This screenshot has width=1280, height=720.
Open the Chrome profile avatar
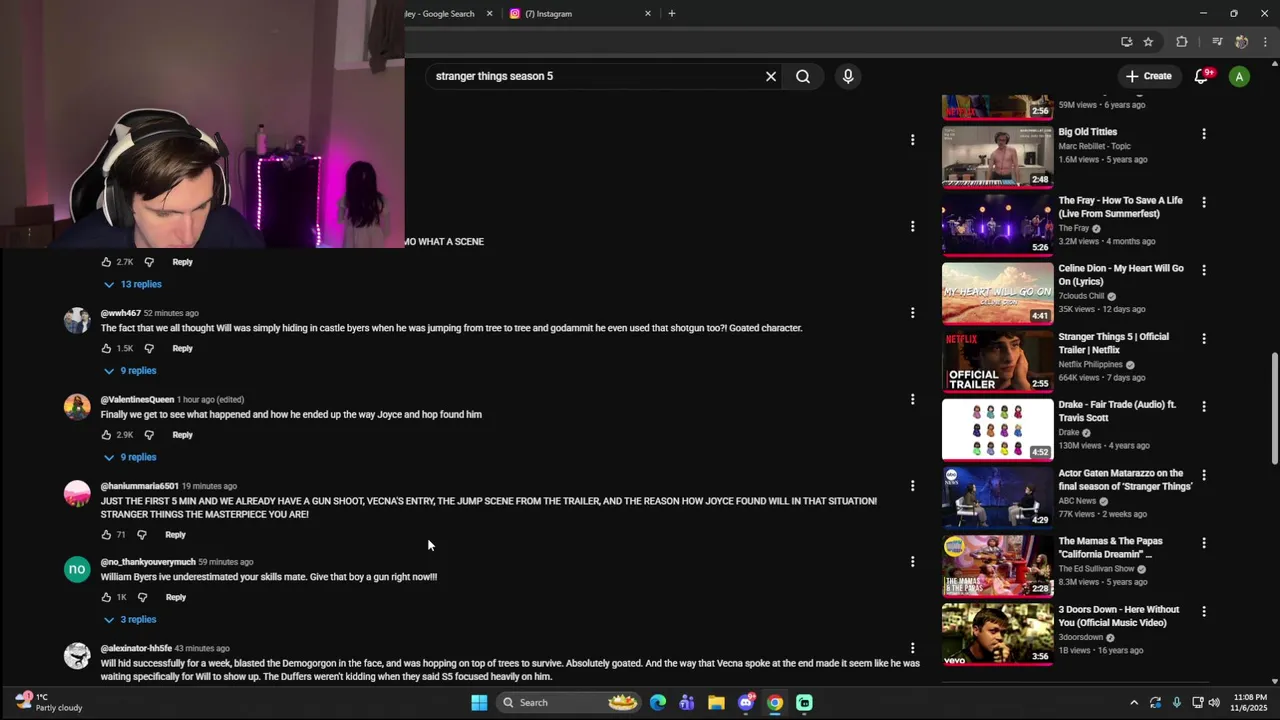[x=1241, y=42]
